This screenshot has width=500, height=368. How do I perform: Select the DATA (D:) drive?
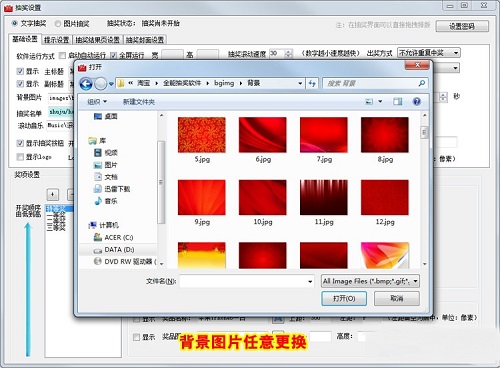click(113, 249)
